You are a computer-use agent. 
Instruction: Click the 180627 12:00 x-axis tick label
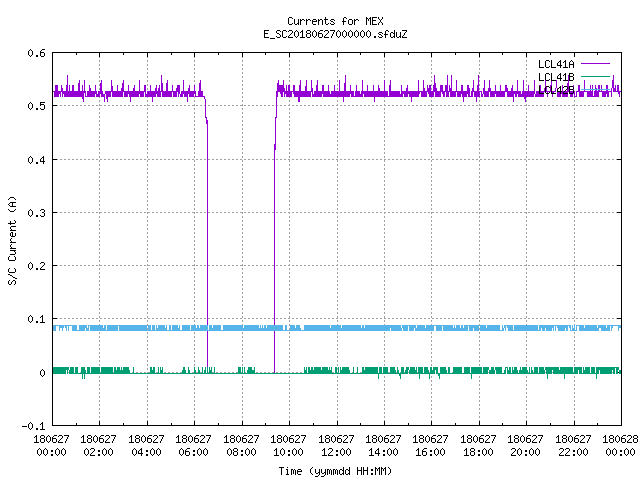pyautogui.click(x=336, y=446)
